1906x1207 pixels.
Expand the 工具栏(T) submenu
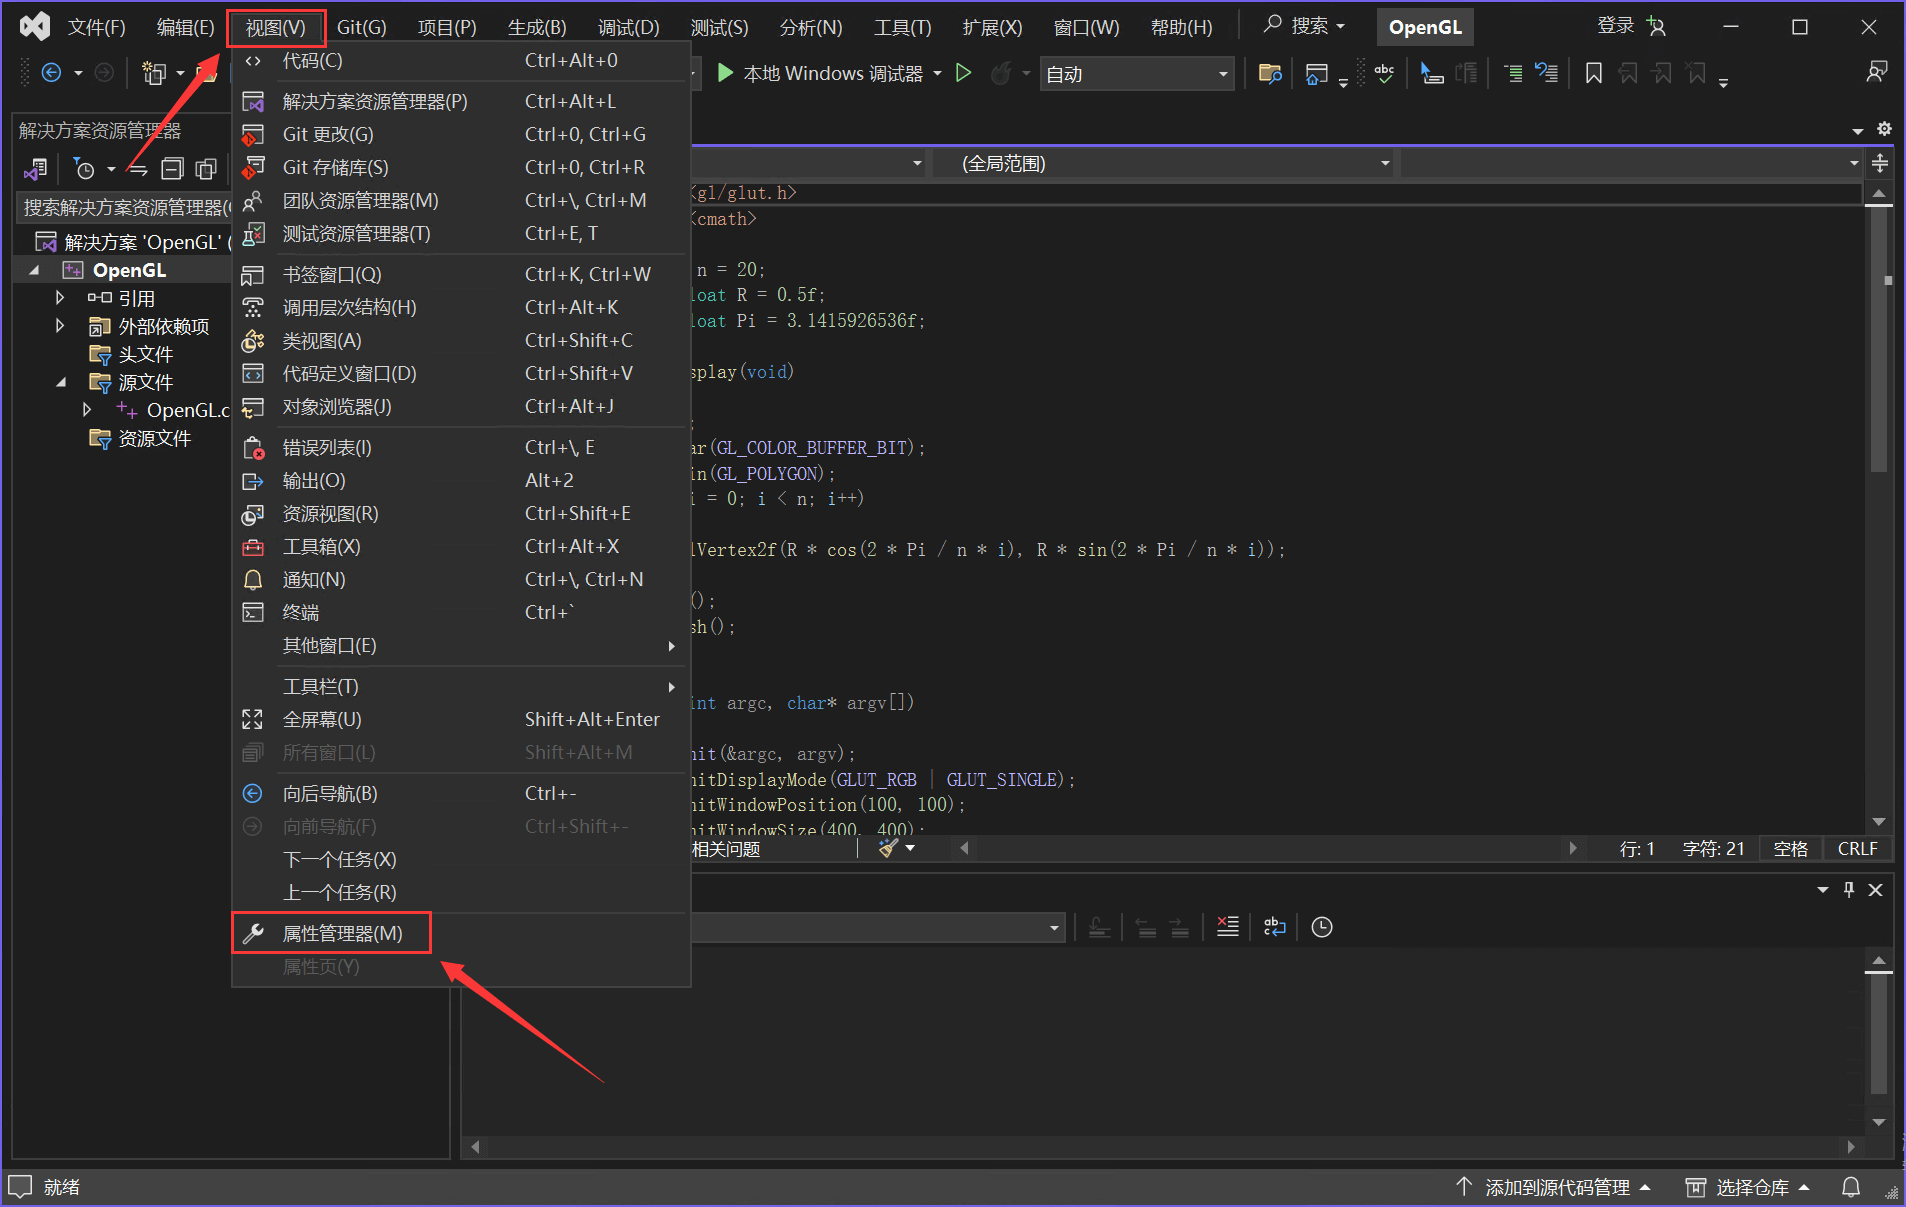[461, 686]
